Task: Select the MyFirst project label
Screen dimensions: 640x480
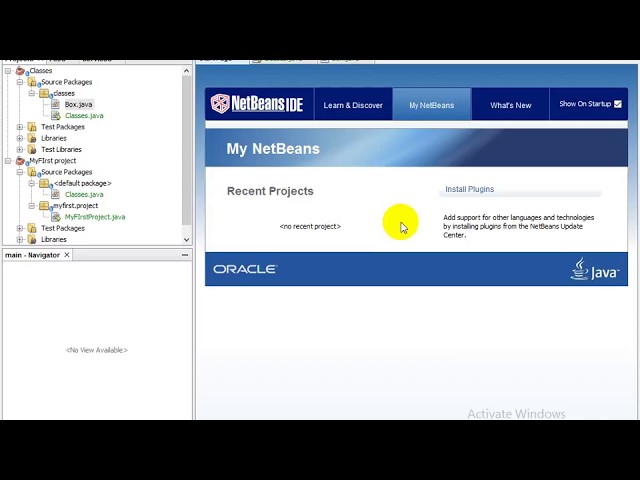Action: point(53,161)
